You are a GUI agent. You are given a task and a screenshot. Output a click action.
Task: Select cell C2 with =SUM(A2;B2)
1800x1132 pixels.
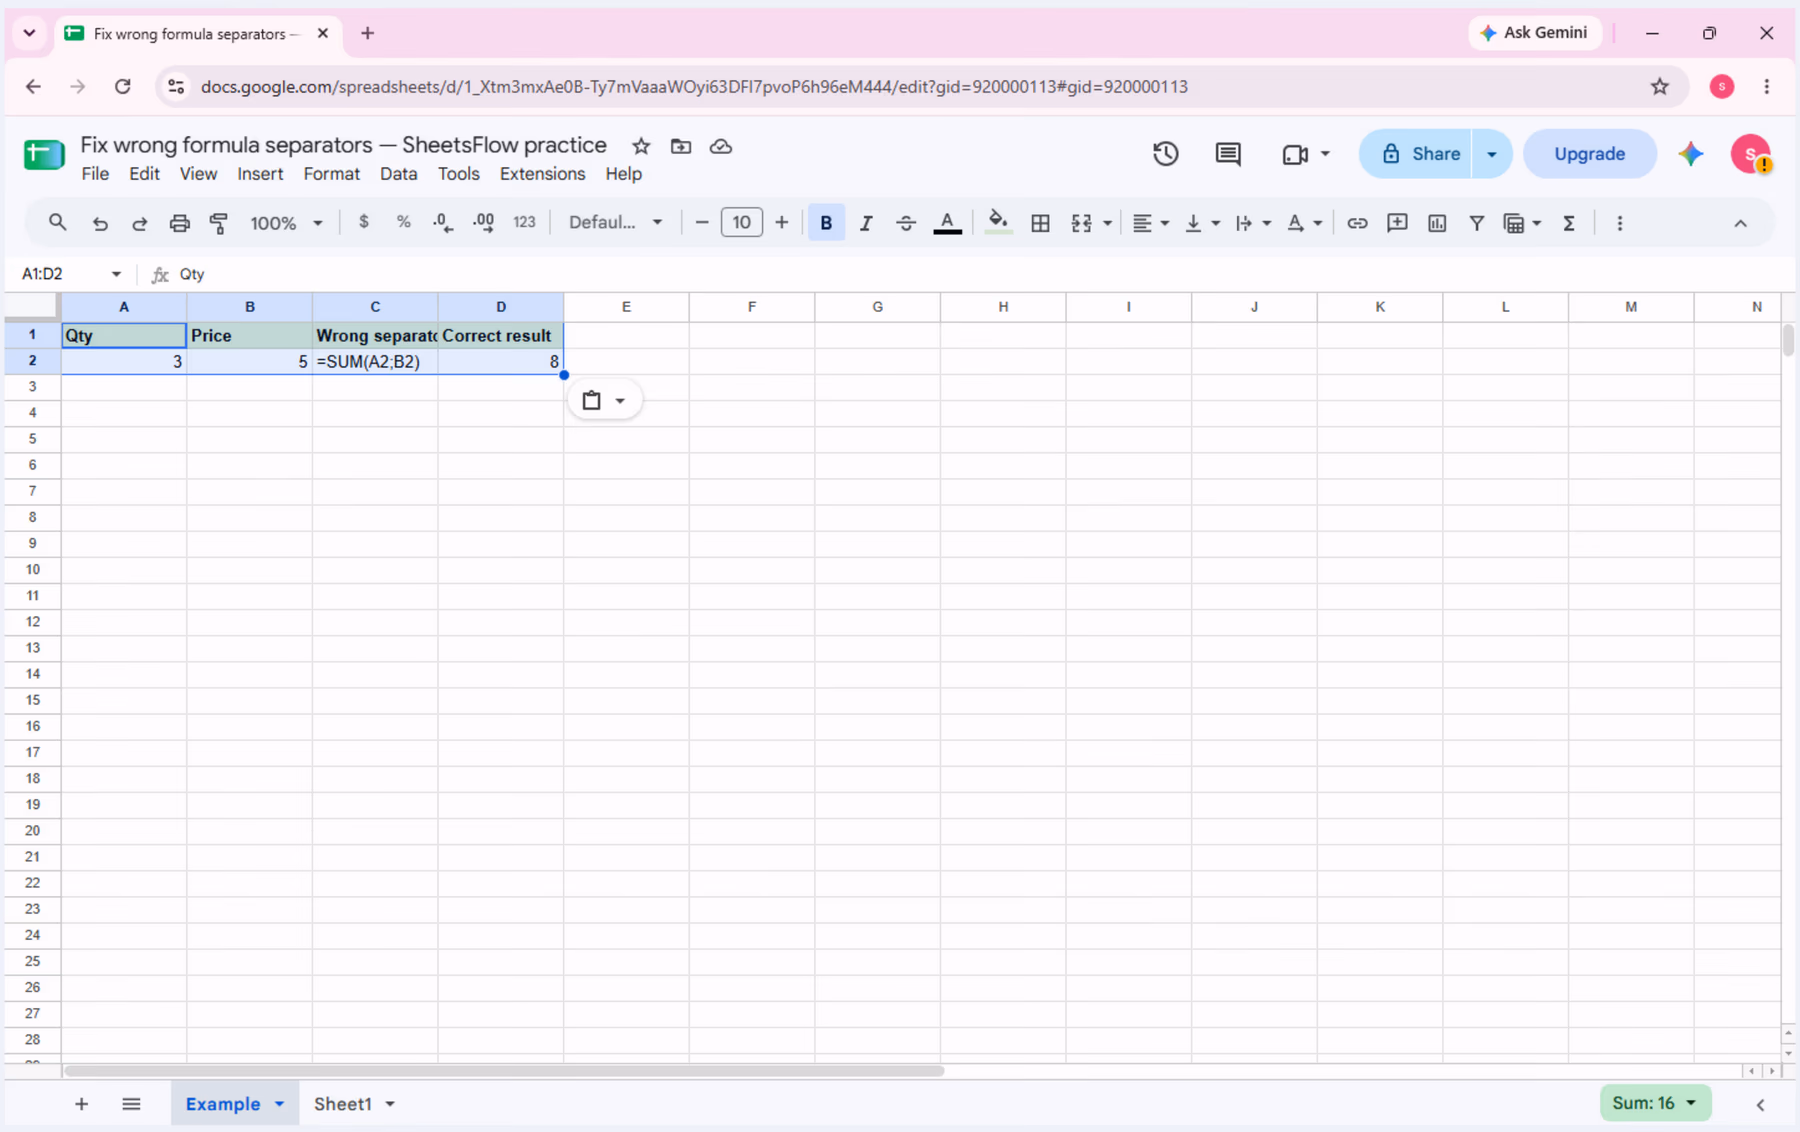coord(375,362)
